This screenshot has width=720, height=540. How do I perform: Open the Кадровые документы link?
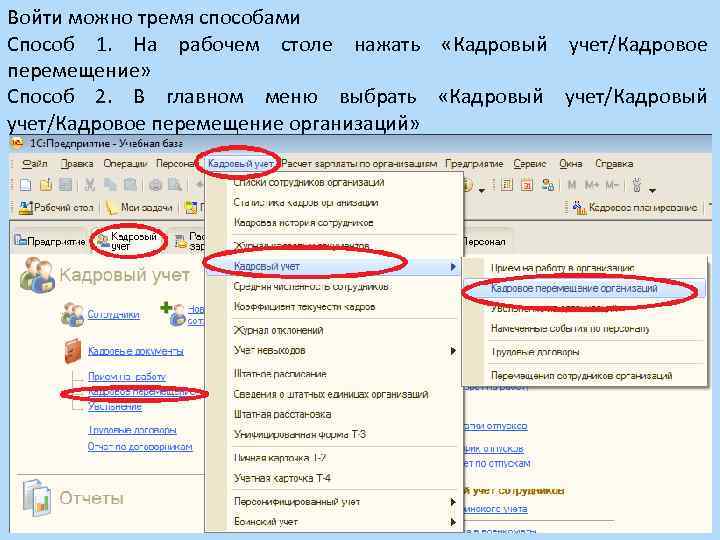pos(135,351)
